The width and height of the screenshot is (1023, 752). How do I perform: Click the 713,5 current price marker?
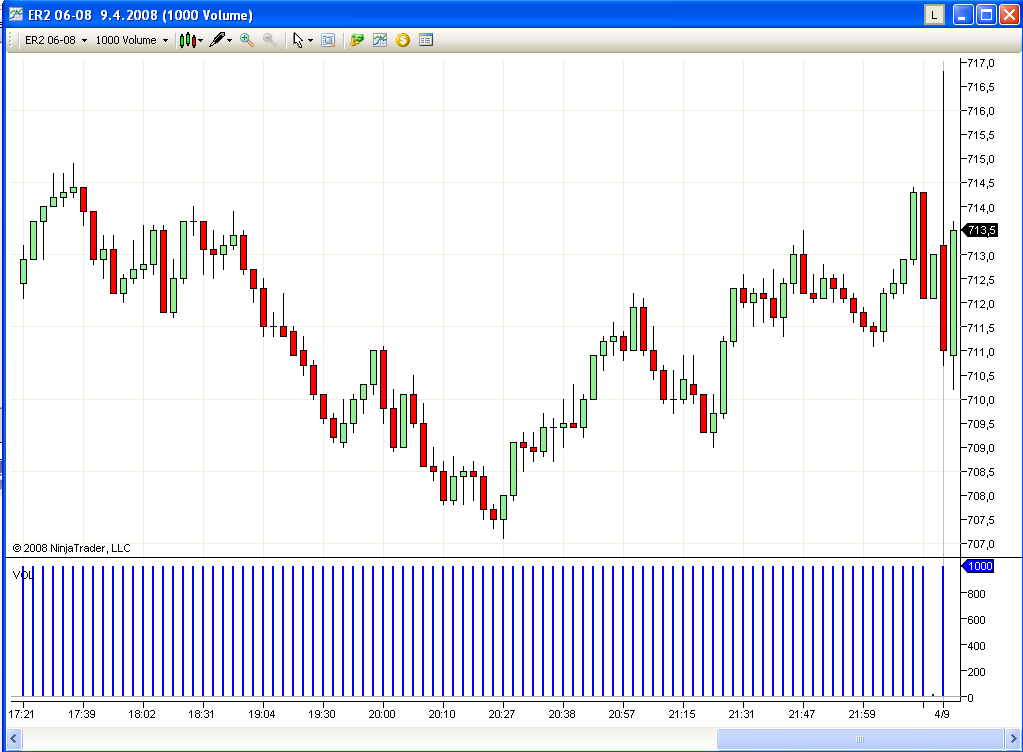tap(980, 230)
